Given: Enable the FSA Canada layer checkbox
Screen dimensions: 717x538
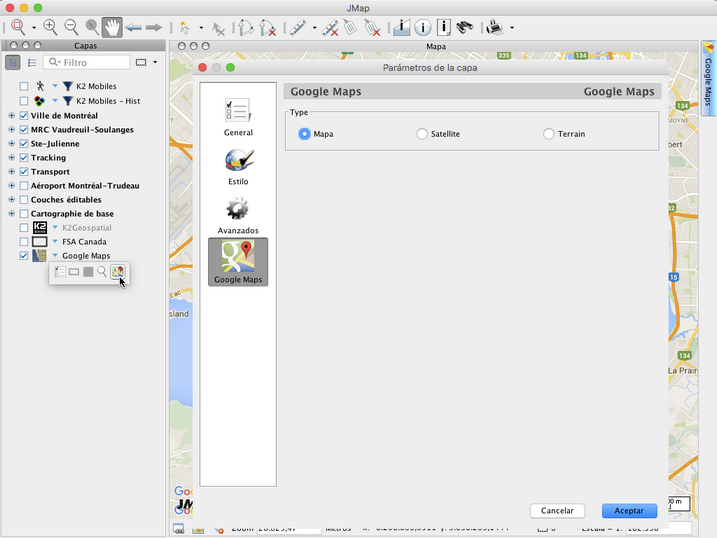Looking at the screenshot, I should point(24,242).
